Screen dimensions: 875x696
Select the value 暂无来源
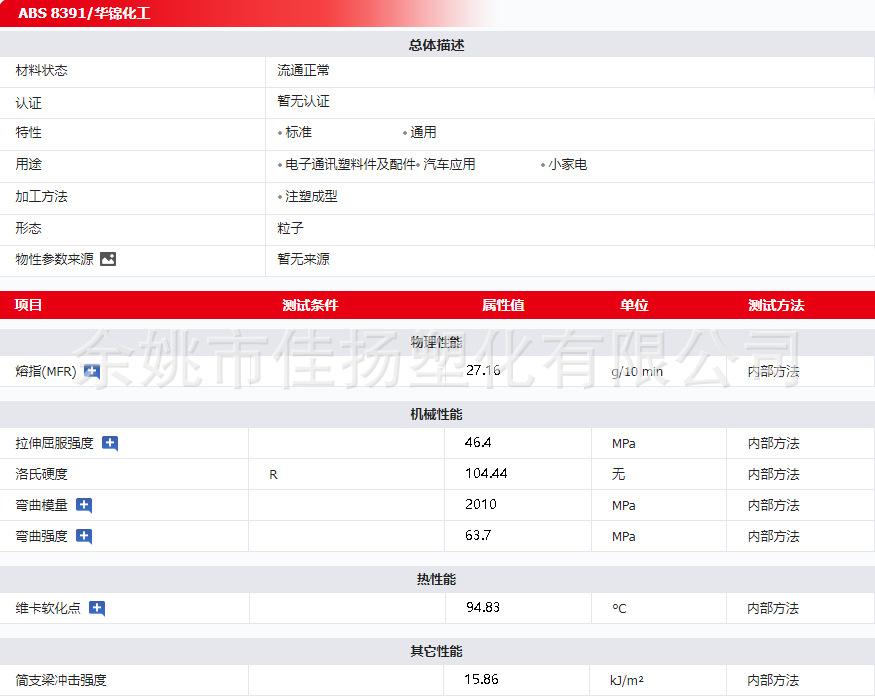click(304, 259)
